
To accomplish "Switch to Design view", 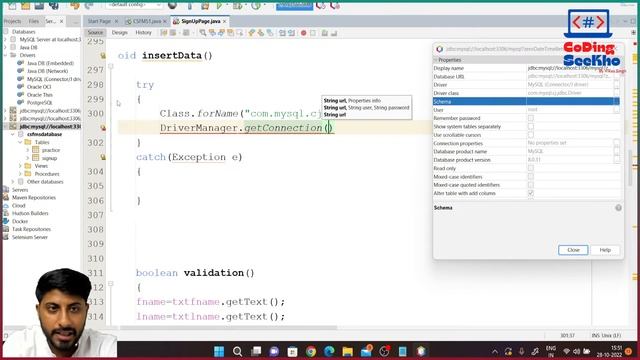I will (120, 32).
